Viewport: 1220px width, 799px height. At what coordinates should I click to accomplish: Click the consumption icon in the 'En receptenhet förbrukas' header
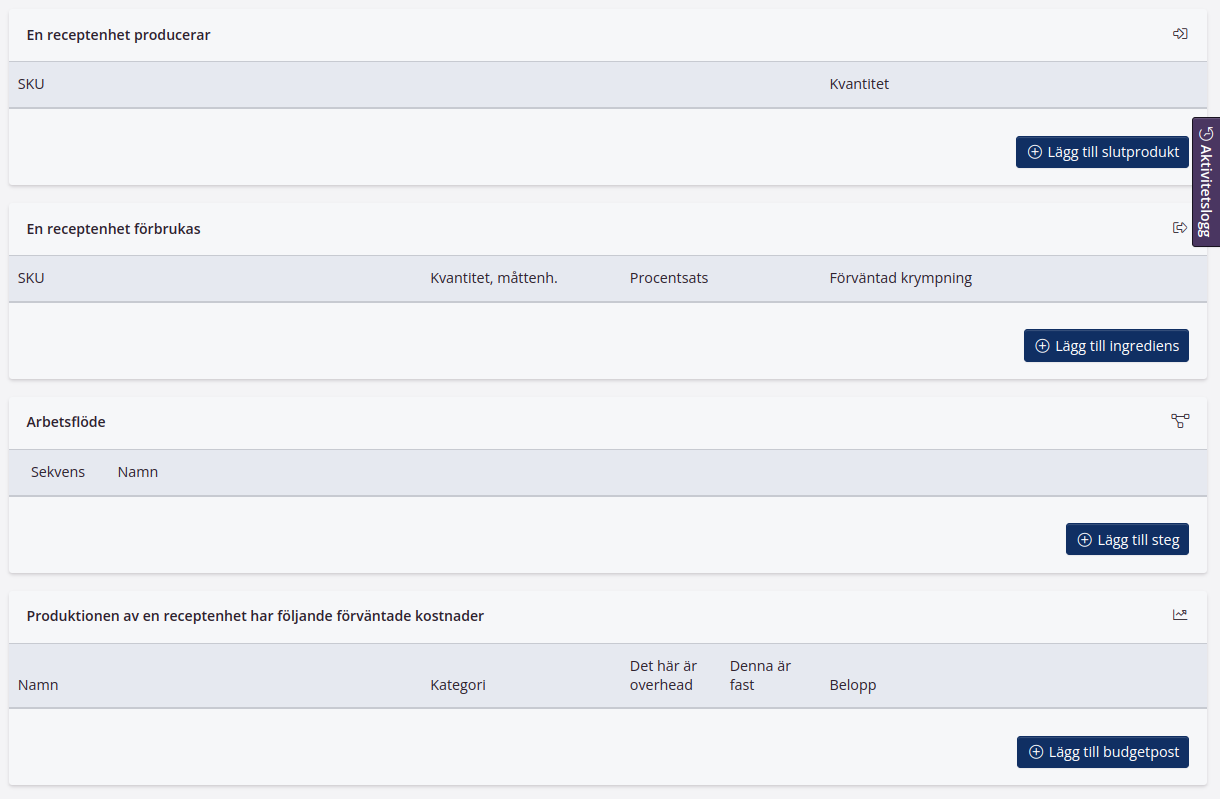click(1180, 228)
